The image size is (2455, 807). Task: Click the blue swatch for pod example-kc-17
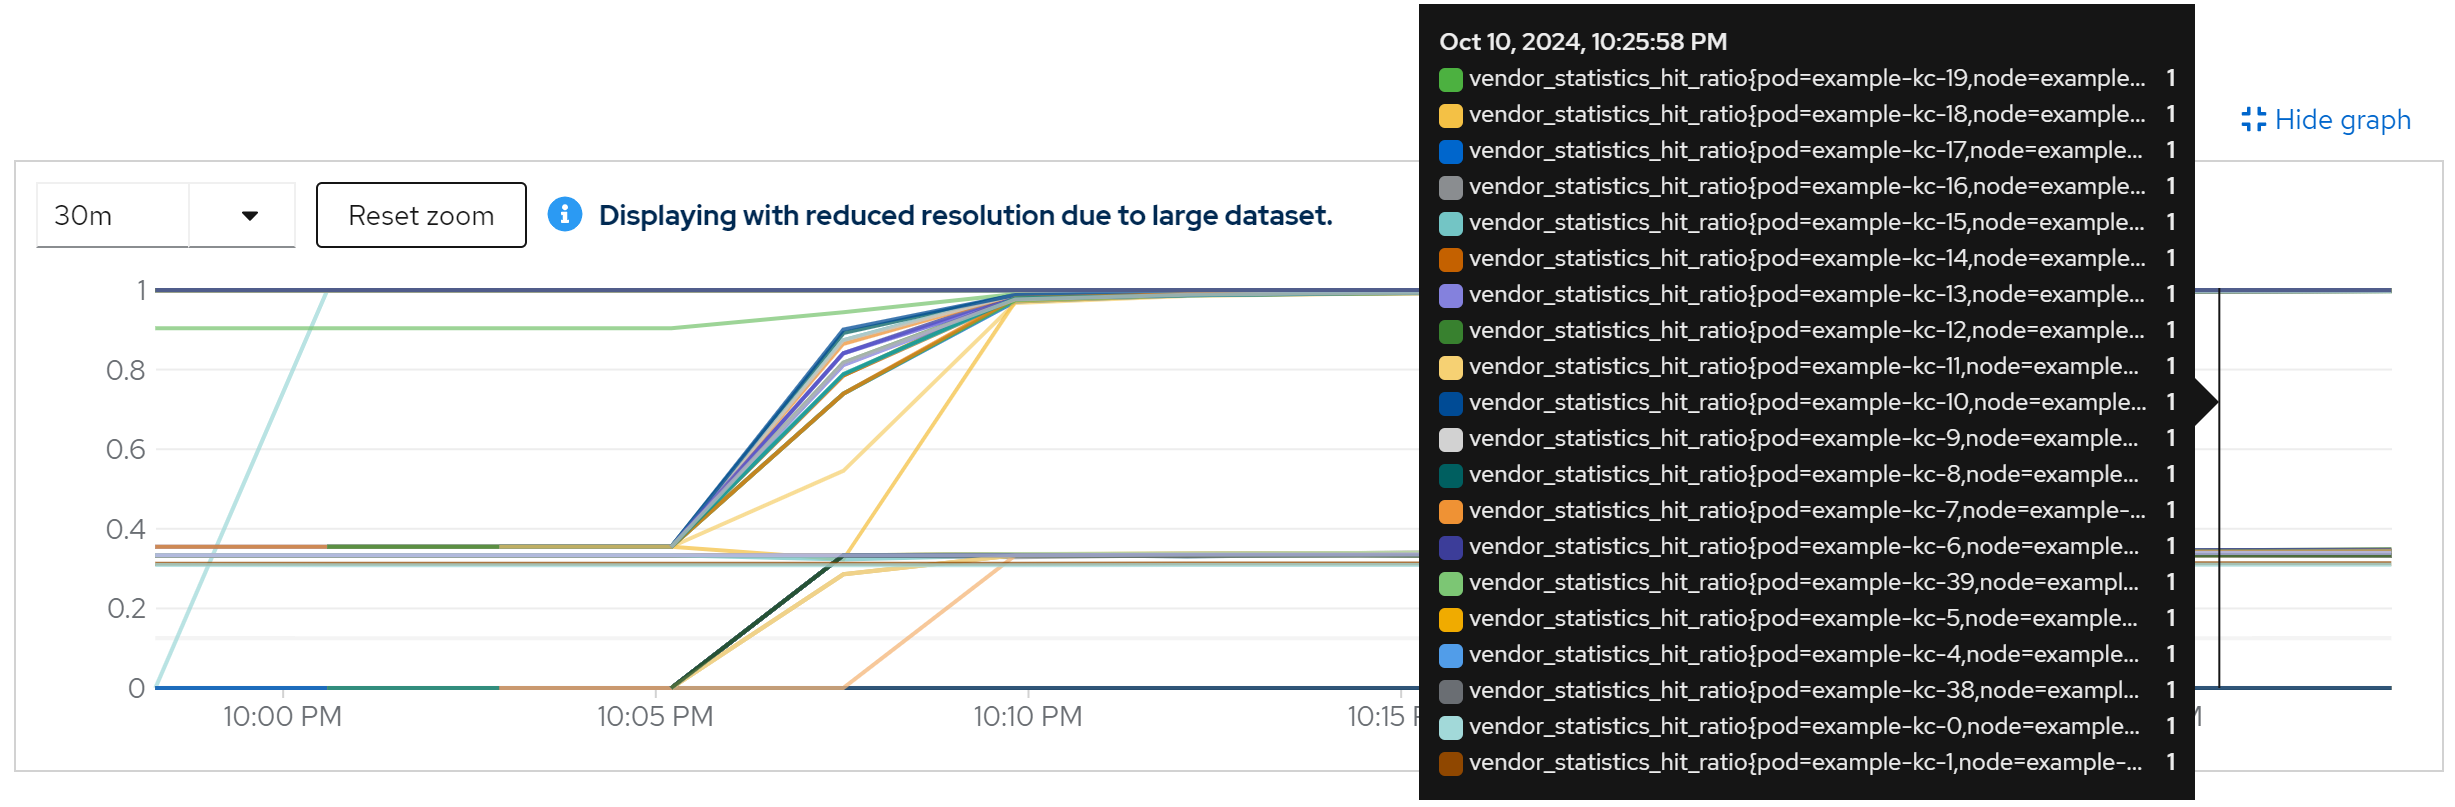[1451, 151]
